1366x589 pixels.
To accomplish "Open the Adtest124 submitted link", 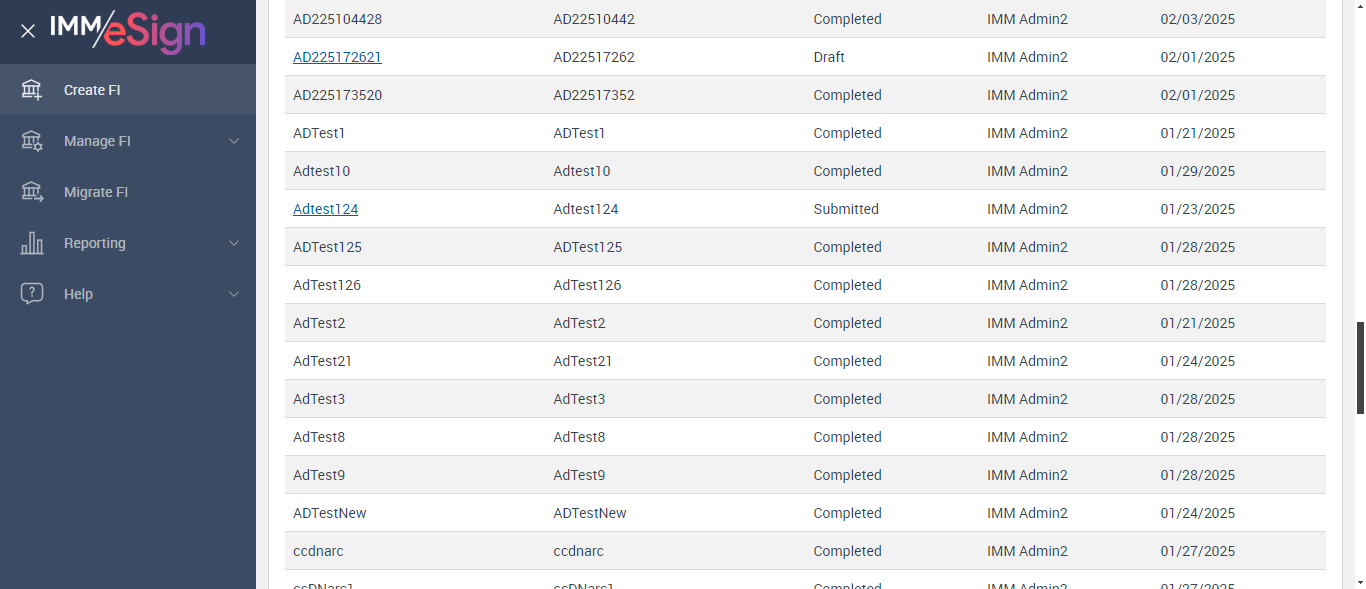I will (x=325, y=209).
